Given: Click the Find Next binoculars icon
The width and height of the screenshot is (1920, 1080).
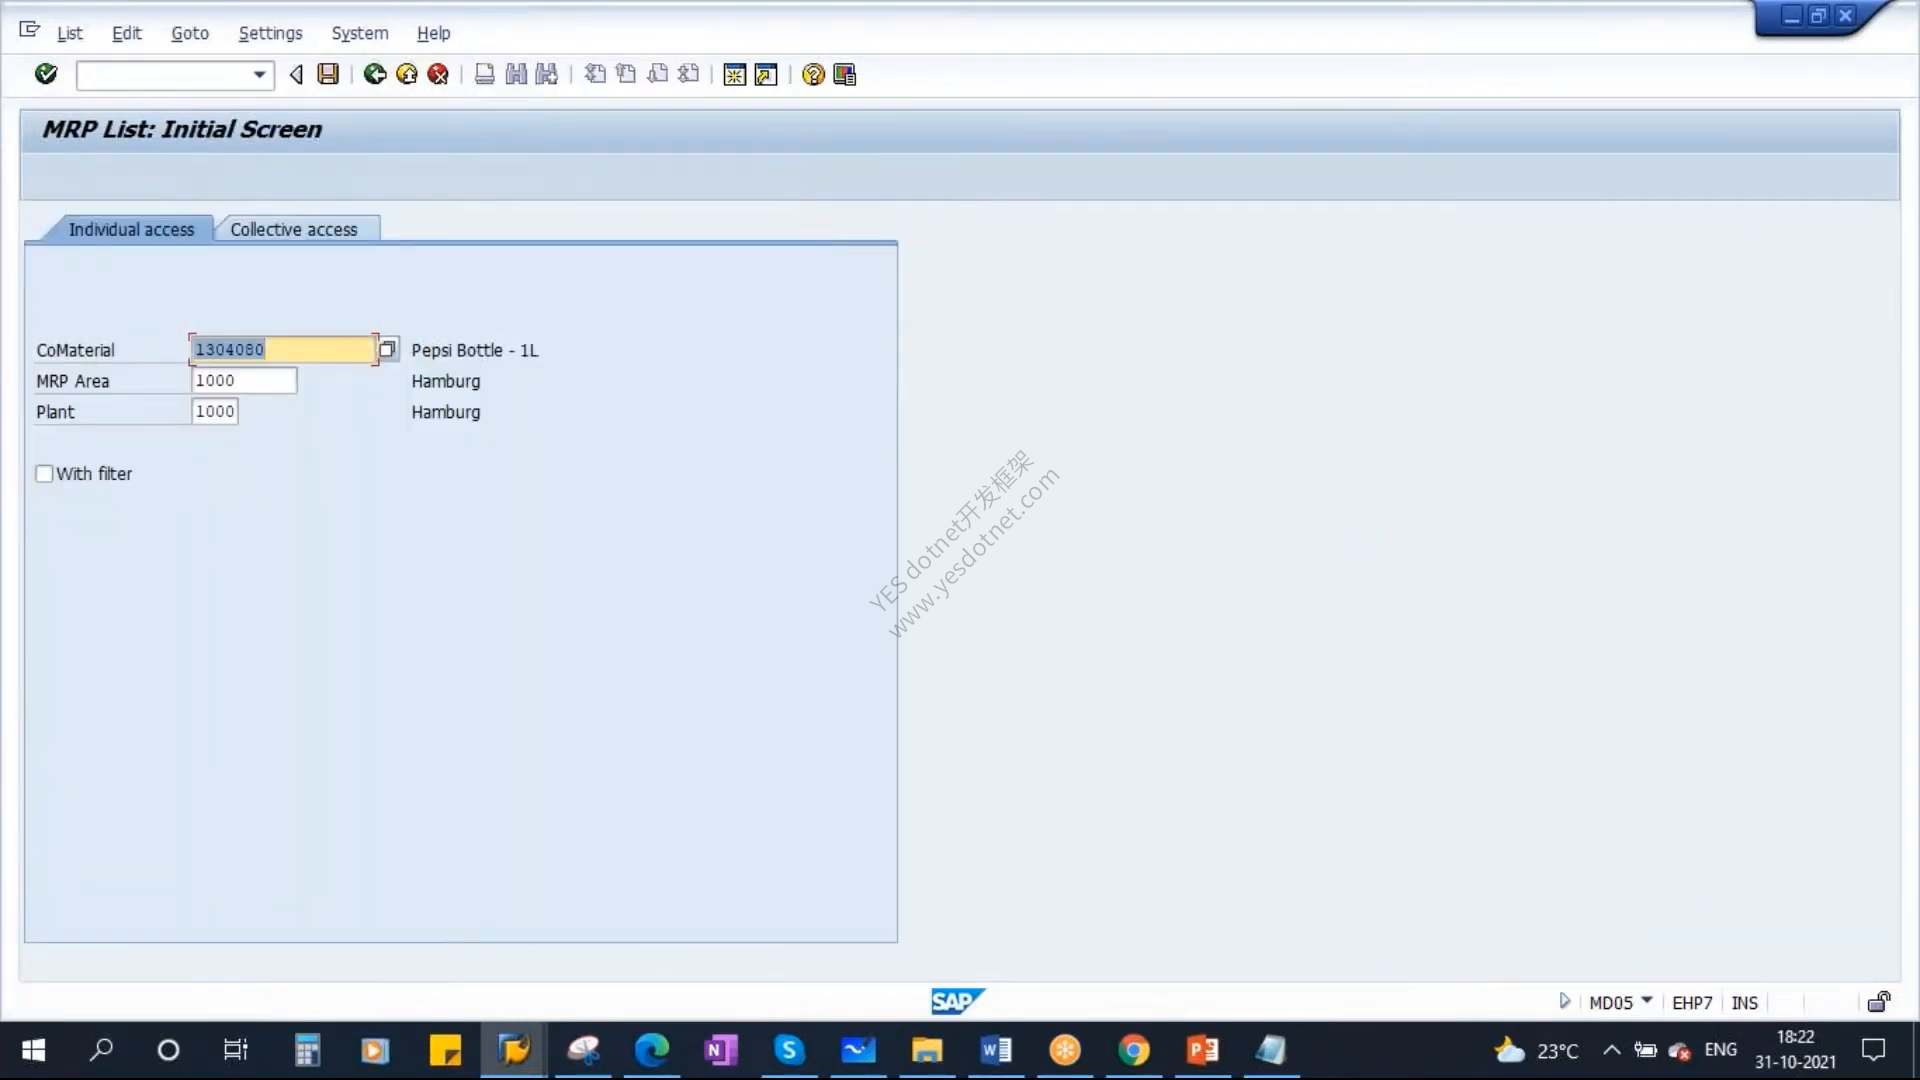Looking at the screenshot, I should 547,74.
